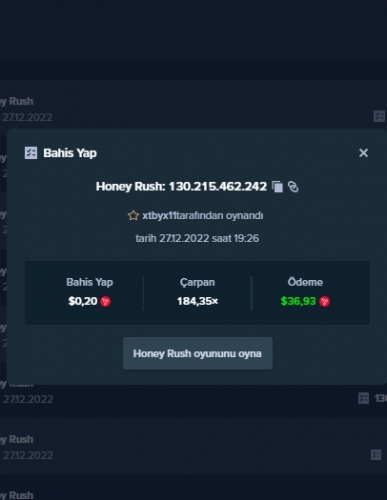Click the bet link icon beside the ID
Screen dimensions: 387x500
pyautogui.click(x=293, y=187)
